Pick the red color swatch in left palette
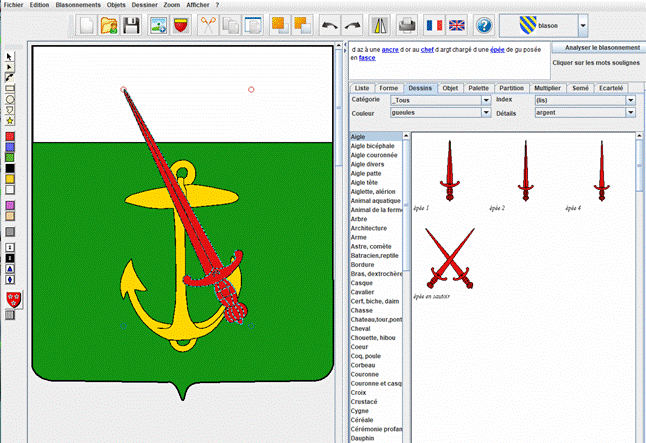The image size is (646, 443). [x=10, y=136]
